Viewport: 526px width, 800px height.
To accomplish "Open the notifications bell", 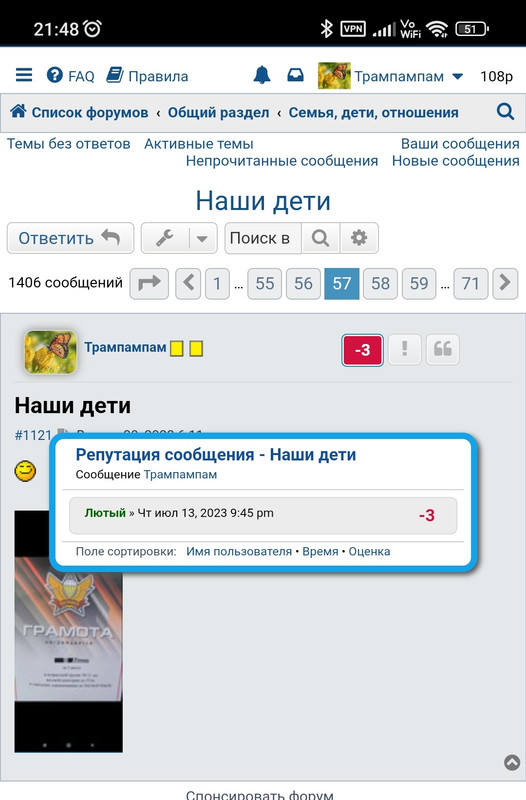I will click(262, 76).
